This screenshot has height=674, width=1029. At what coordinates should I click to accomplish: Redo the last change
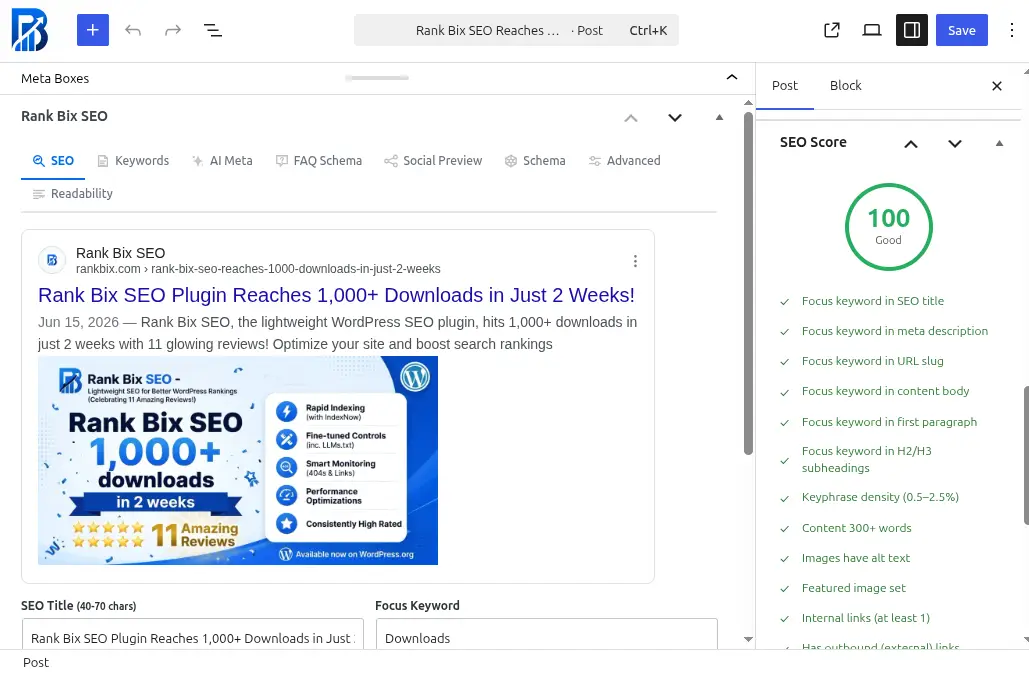[x=173, y=30]
